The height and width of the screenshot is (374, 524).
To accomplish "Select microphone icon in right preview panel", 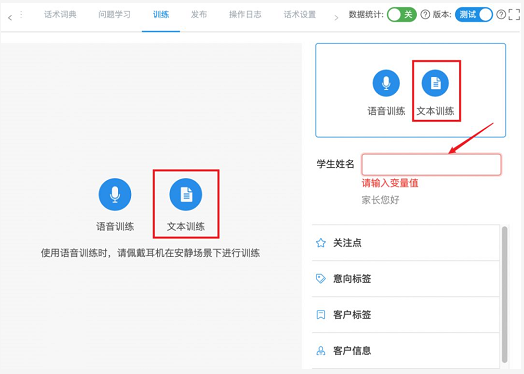I will pos(386,83).
